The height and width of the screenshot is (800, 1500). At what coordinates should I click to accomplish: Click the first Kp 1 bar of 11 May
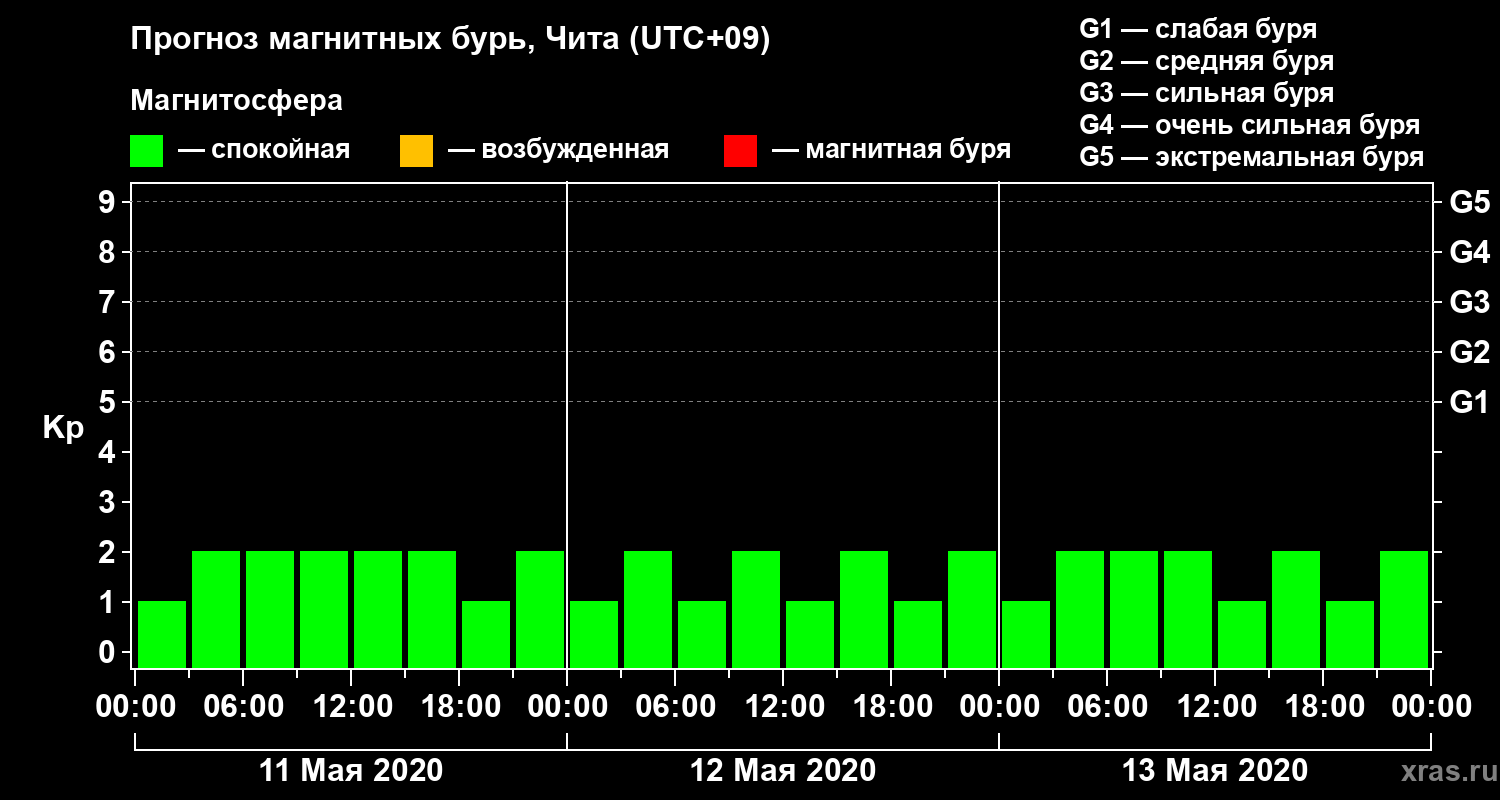(162, 634)
